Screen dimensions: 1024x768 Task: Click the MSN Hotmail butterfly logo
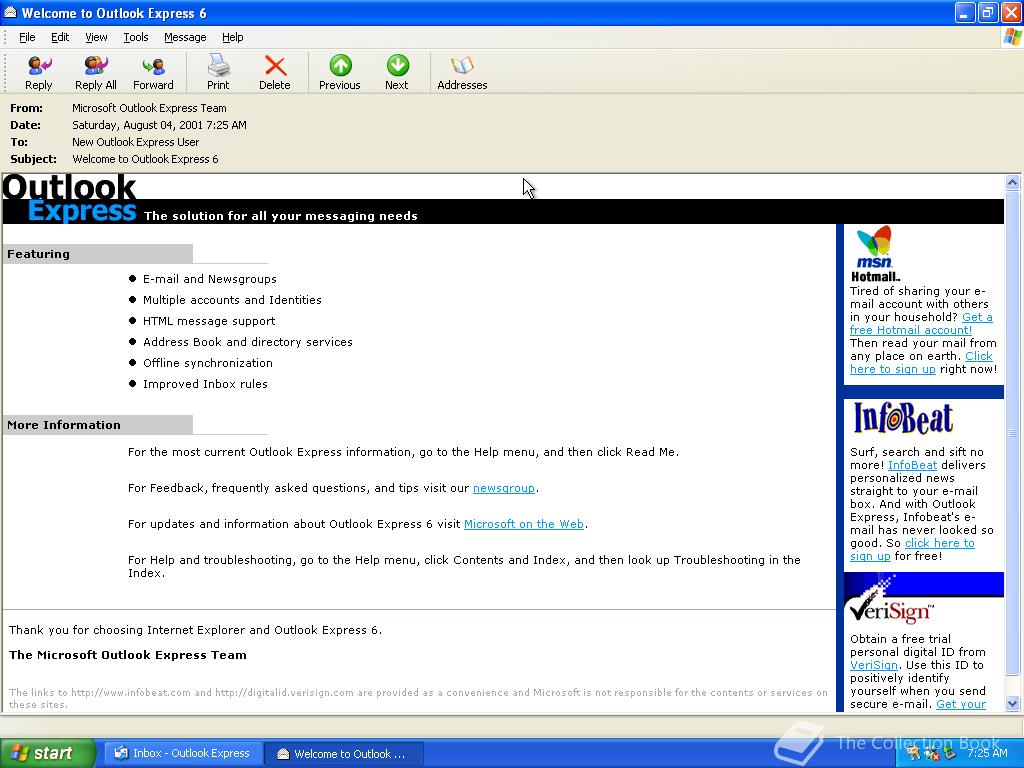click(x=874, y=253)
